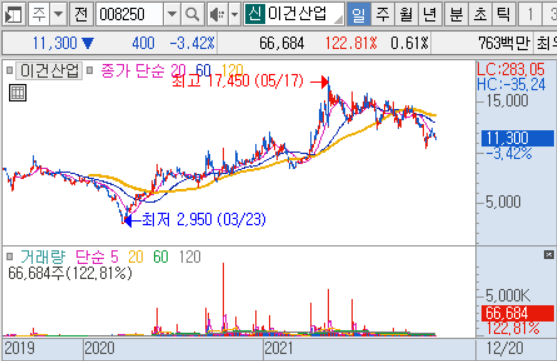Click the blue 60 moving average label
Screen dimensions: 557x361
click(204, 70)
